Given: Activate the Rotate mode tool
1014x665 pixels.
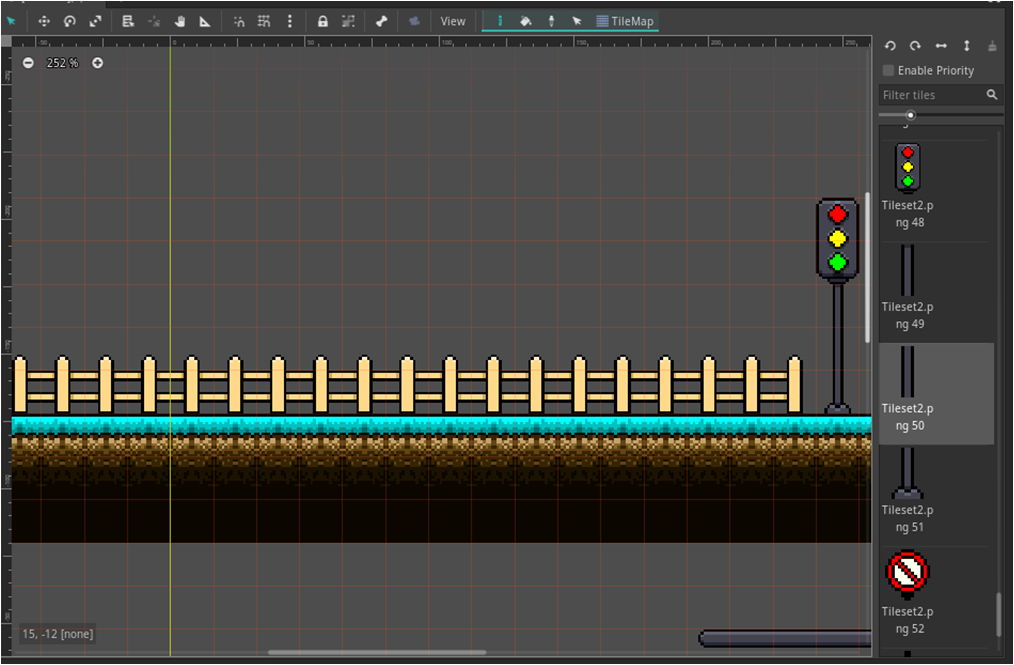Looking at the screenshot, I should (x=70, y=21).
